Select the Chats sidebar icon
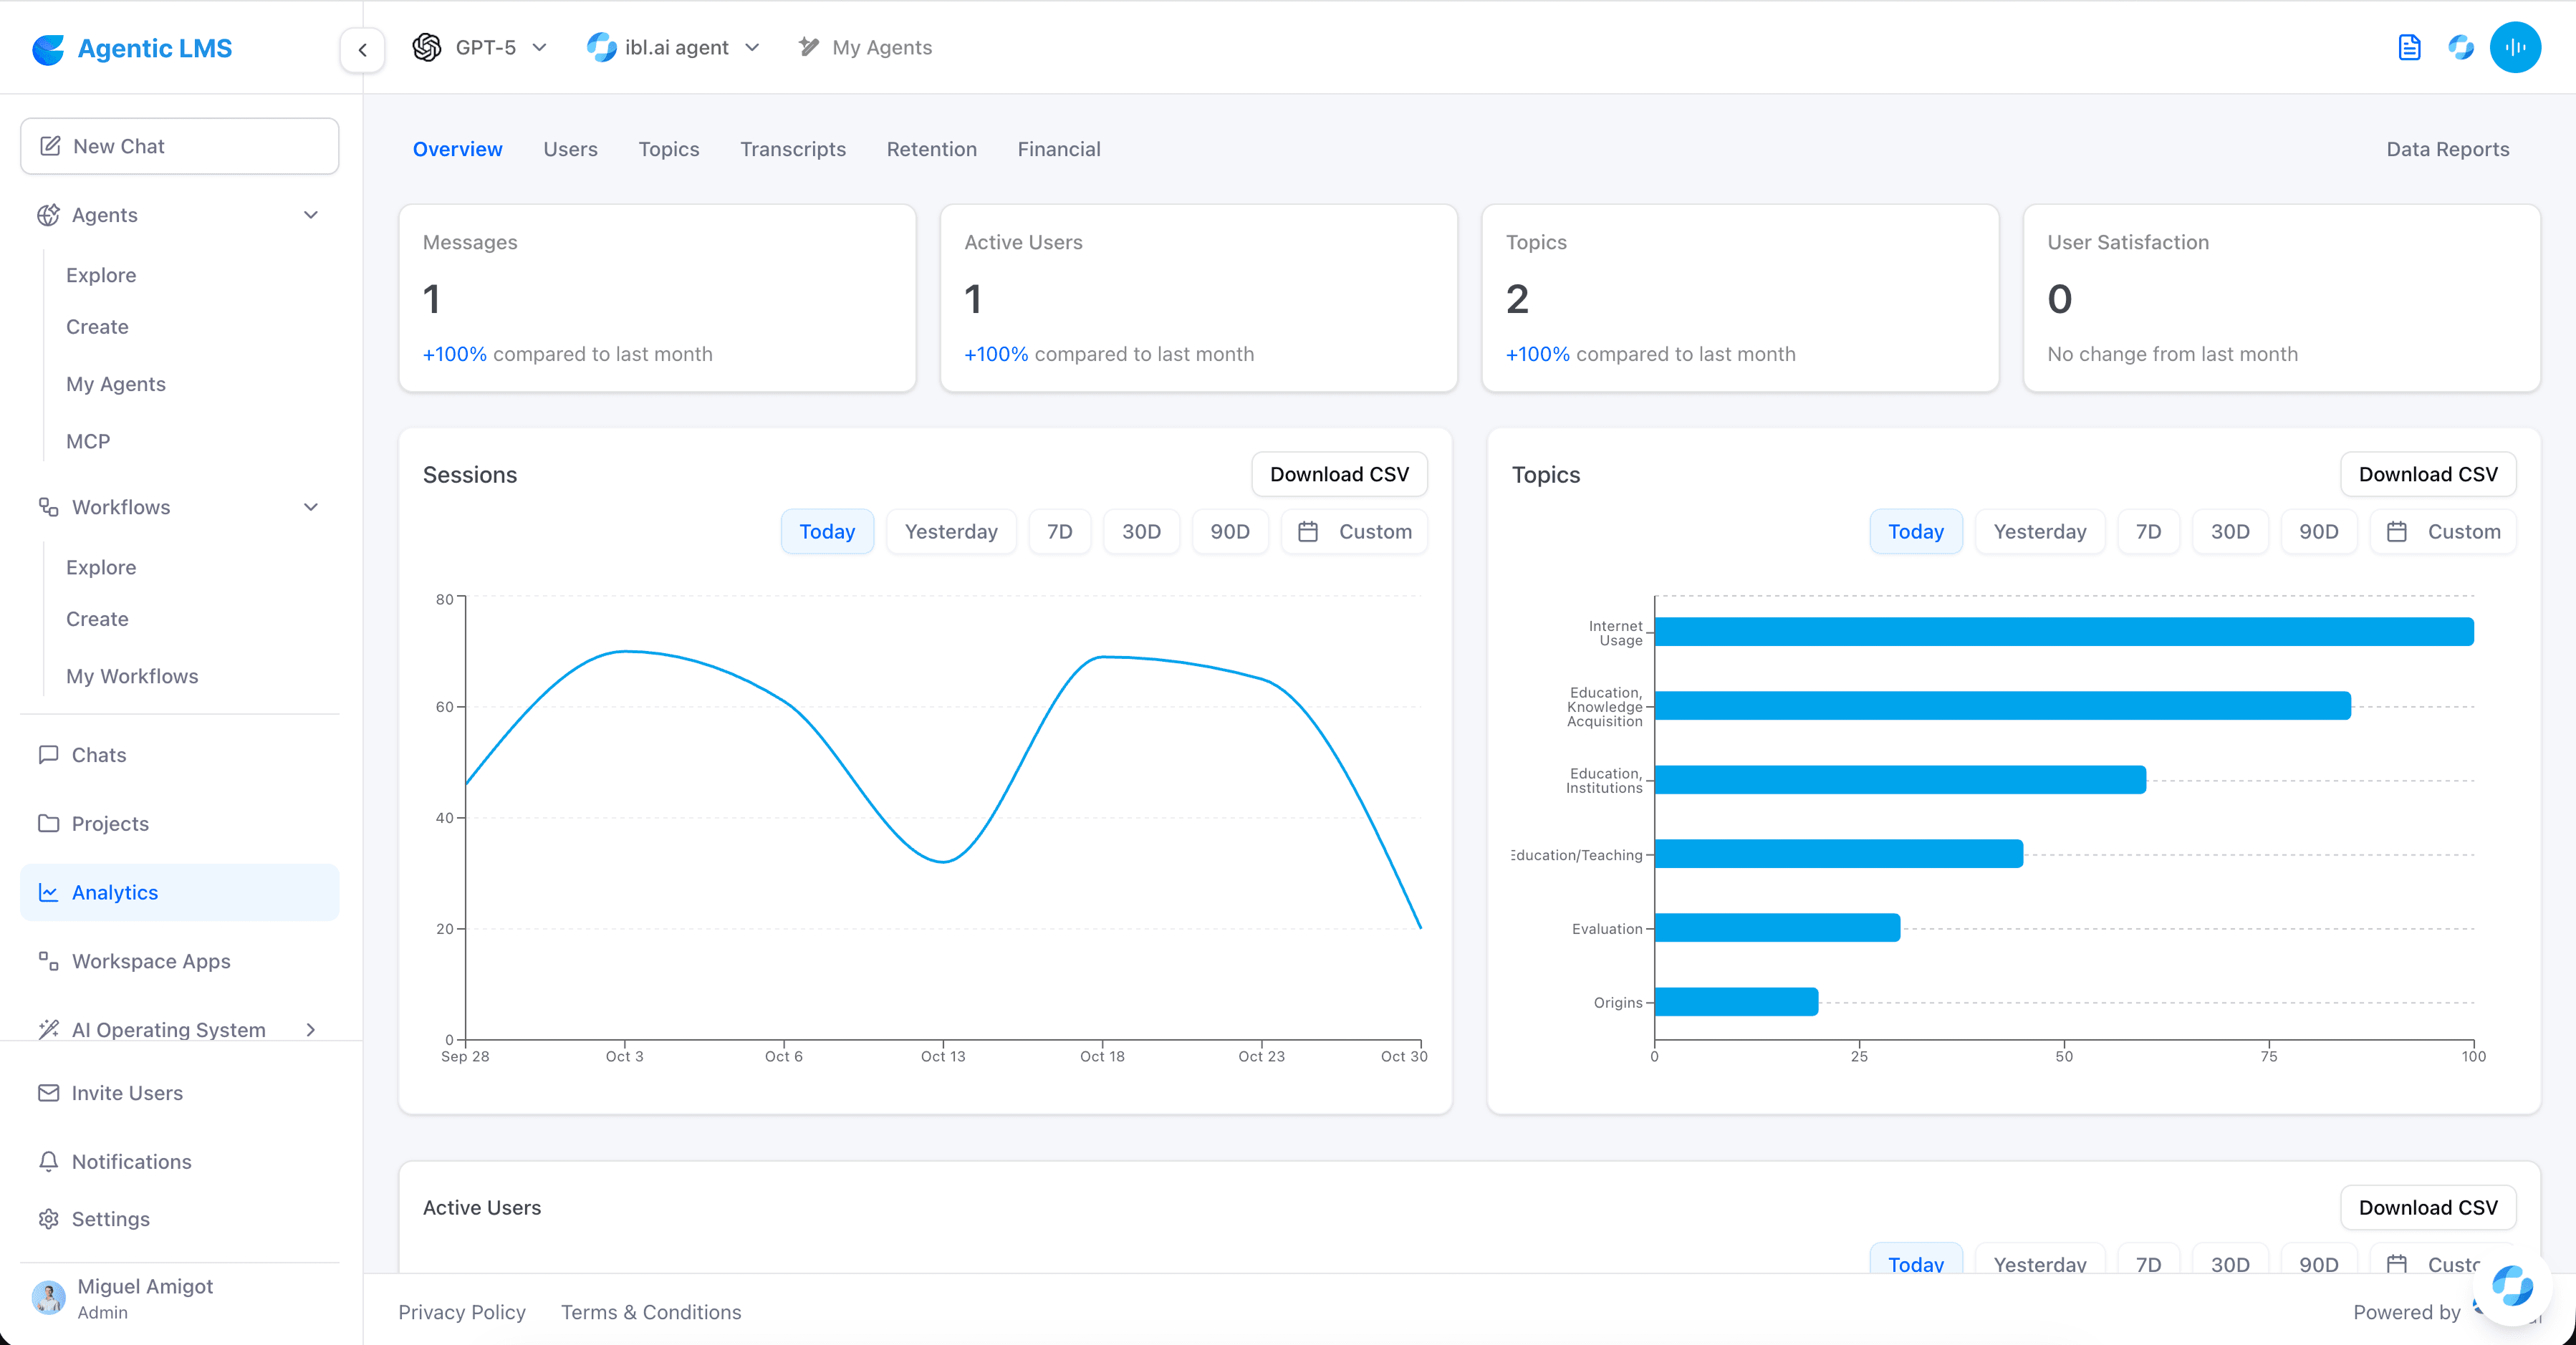Screen dimensions: 2576x1345 (48, 754)
